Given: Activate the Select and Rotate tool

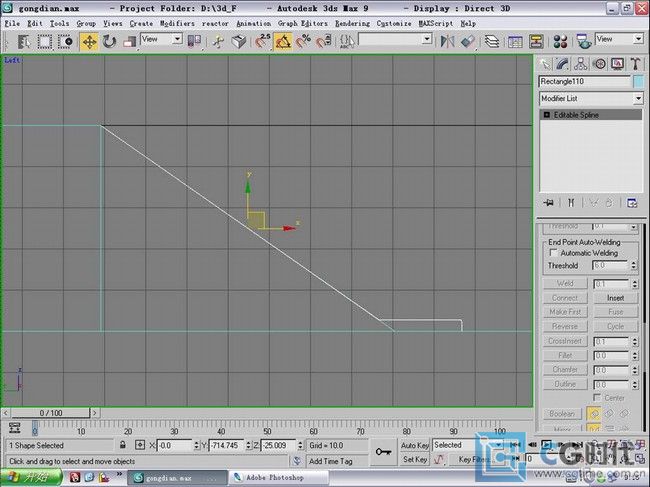Looking at the screenshot, I should coord(109,41).
